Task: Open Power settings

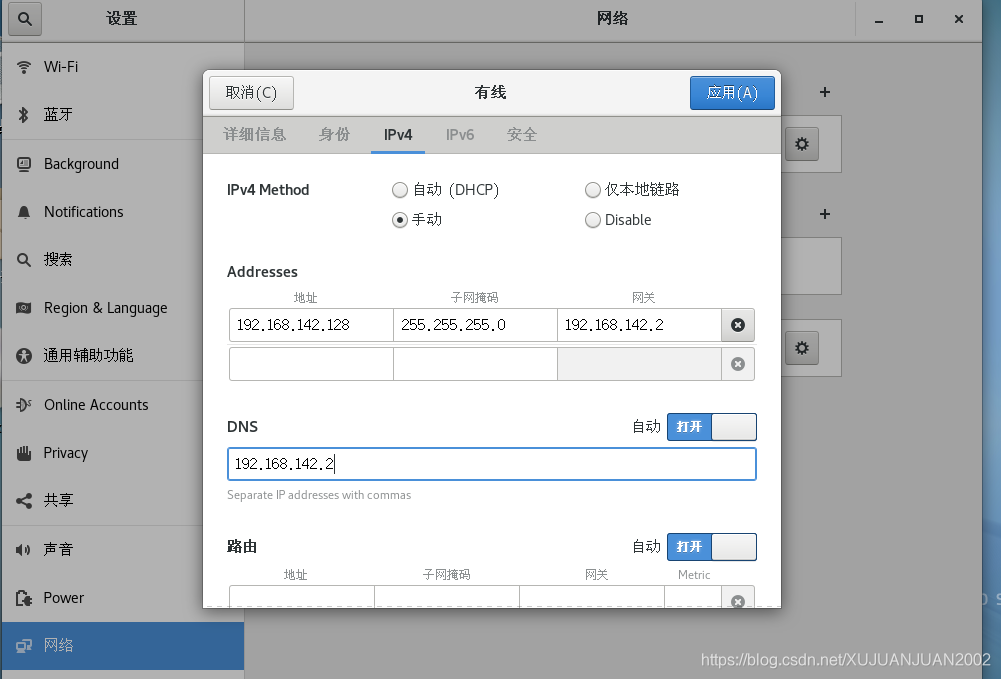Action: click(x=123, y=598)
